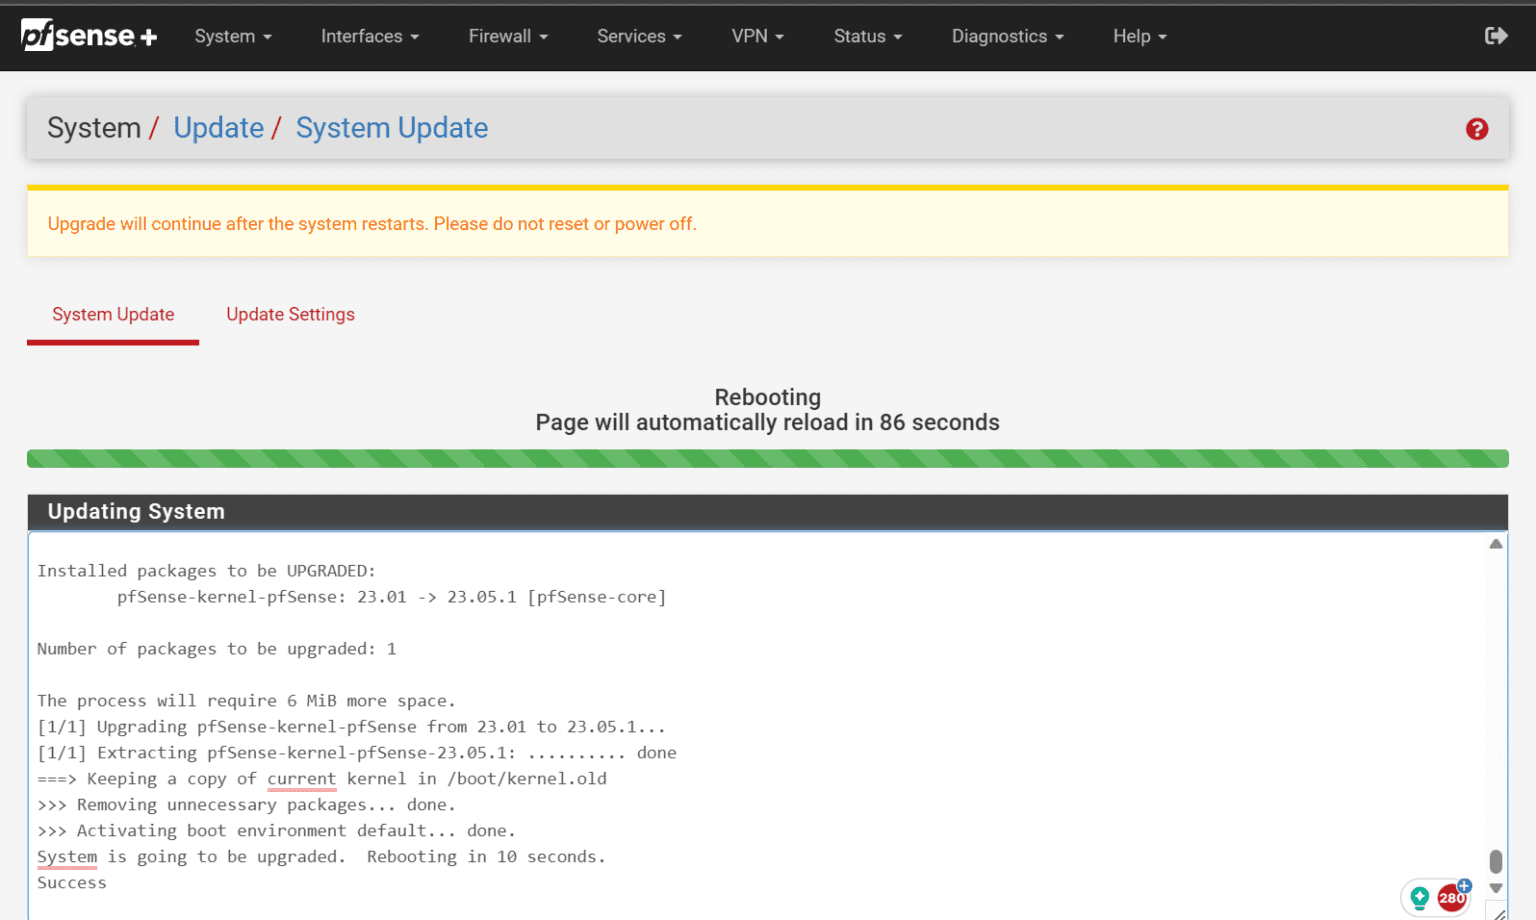Click the red help question mark icon
The height and width of the screenshot is (920, 1536).
click(1477, 128)
